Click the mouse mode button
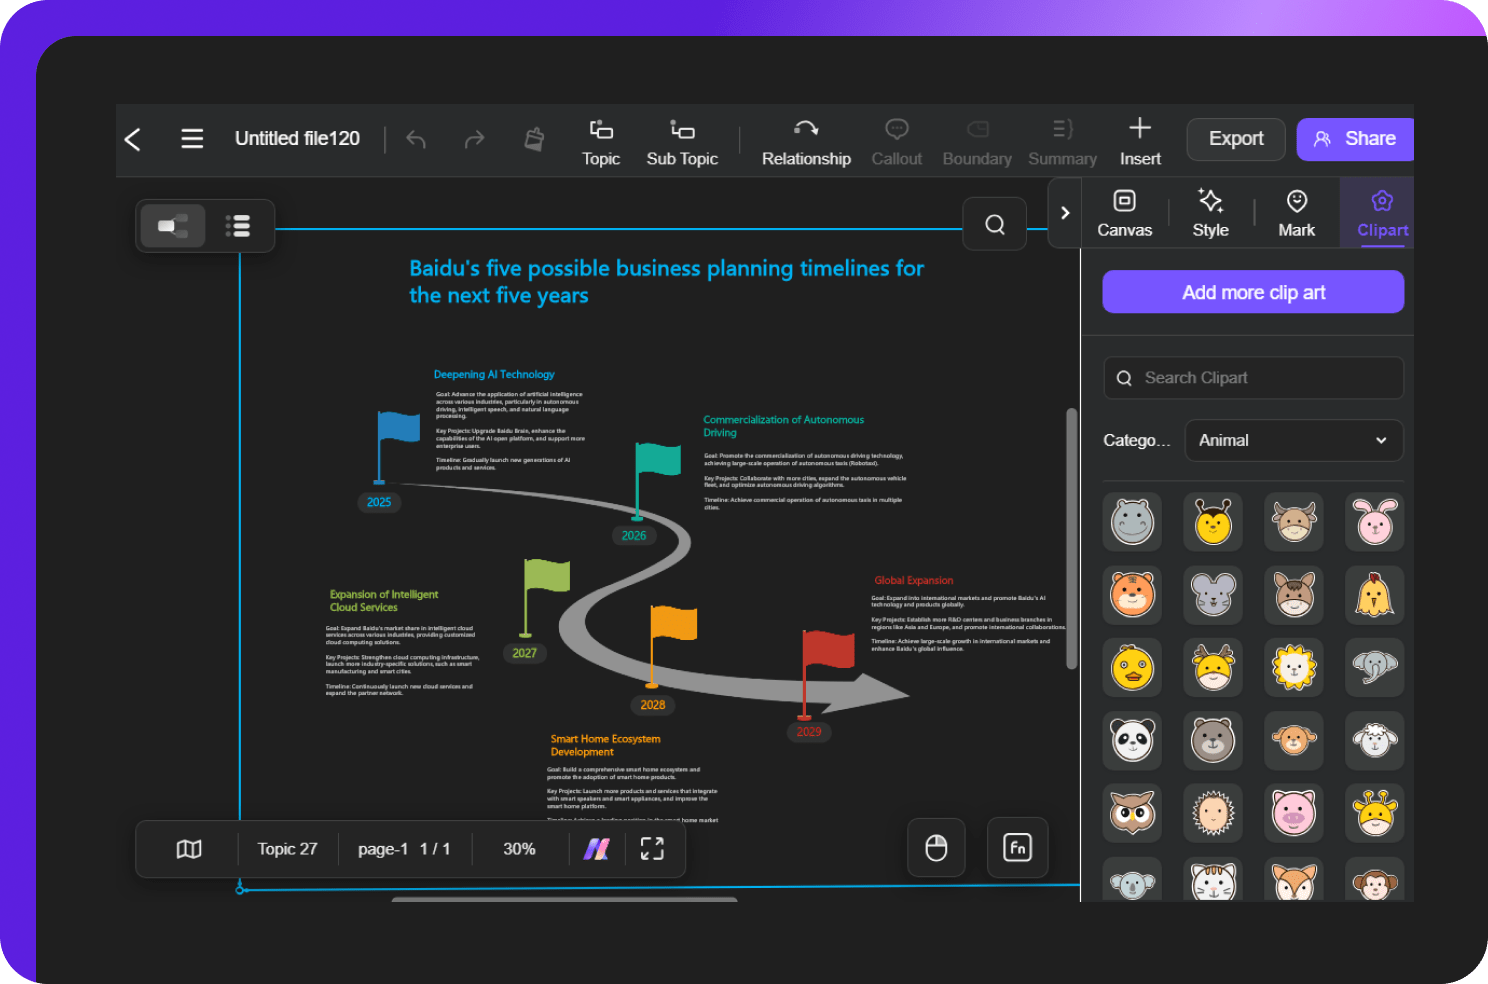Screen dimensions: 1488x984 click(937, 848)
